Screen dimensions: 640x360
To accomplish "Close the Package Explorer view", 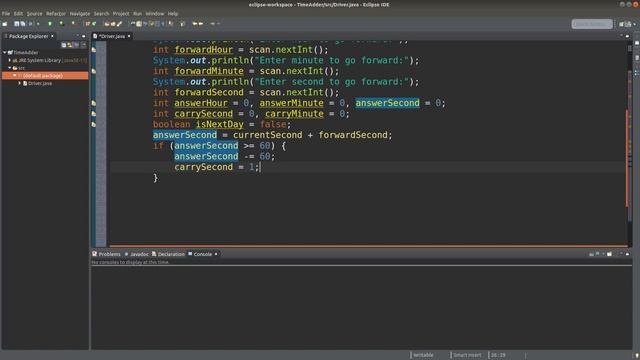I will click(x=52, y=36).
